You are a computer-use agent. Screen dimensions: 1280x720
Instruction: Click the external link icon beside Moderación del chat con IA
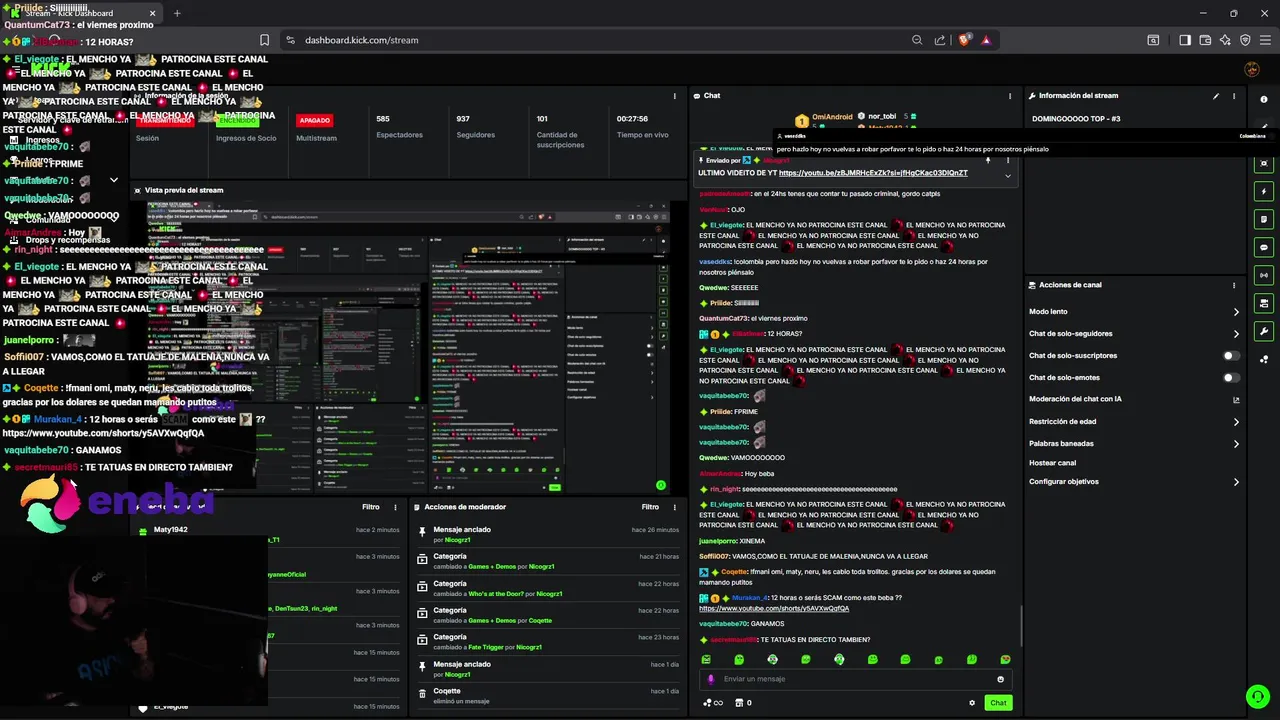pyautogui.click(x=1236, y=399)
